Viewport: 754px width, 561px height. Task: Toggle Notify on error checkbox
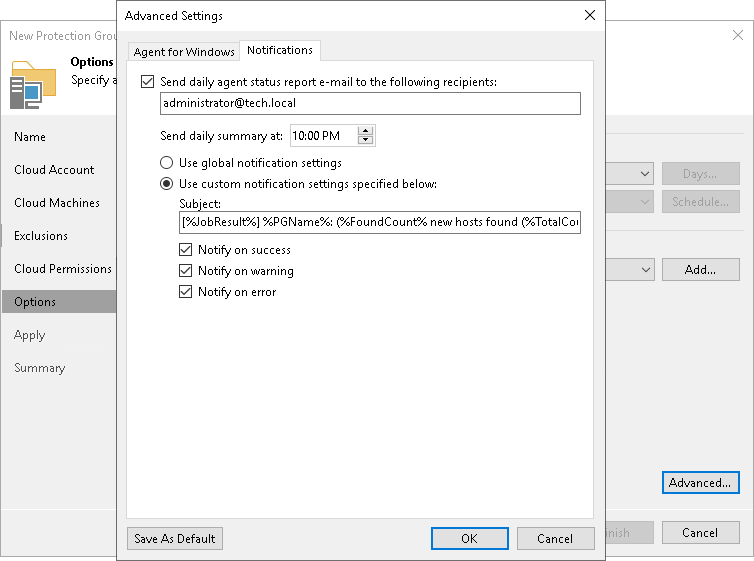186,292
